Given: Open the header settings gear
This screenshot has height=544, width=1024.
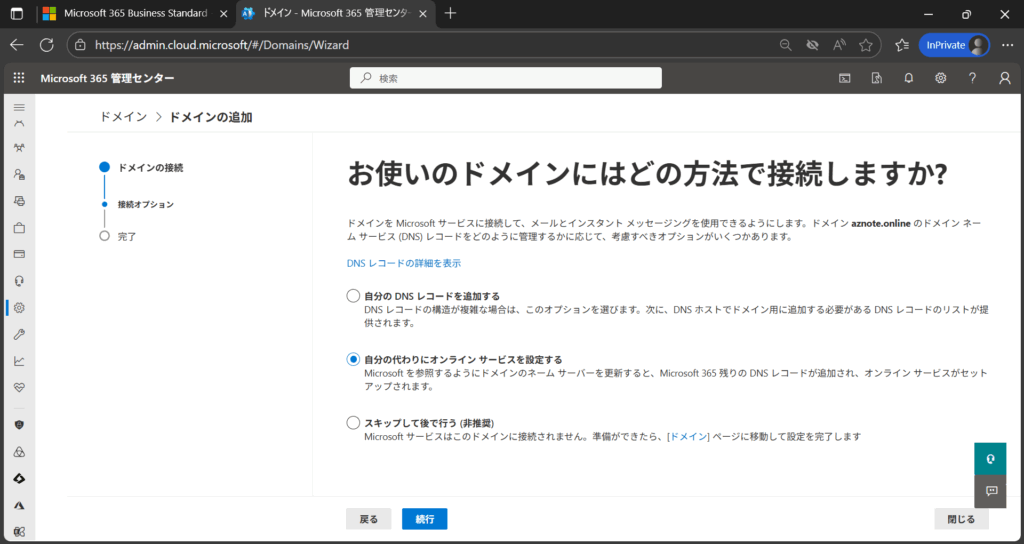Looking at the screenshot, I should click(x=940, y=78).
